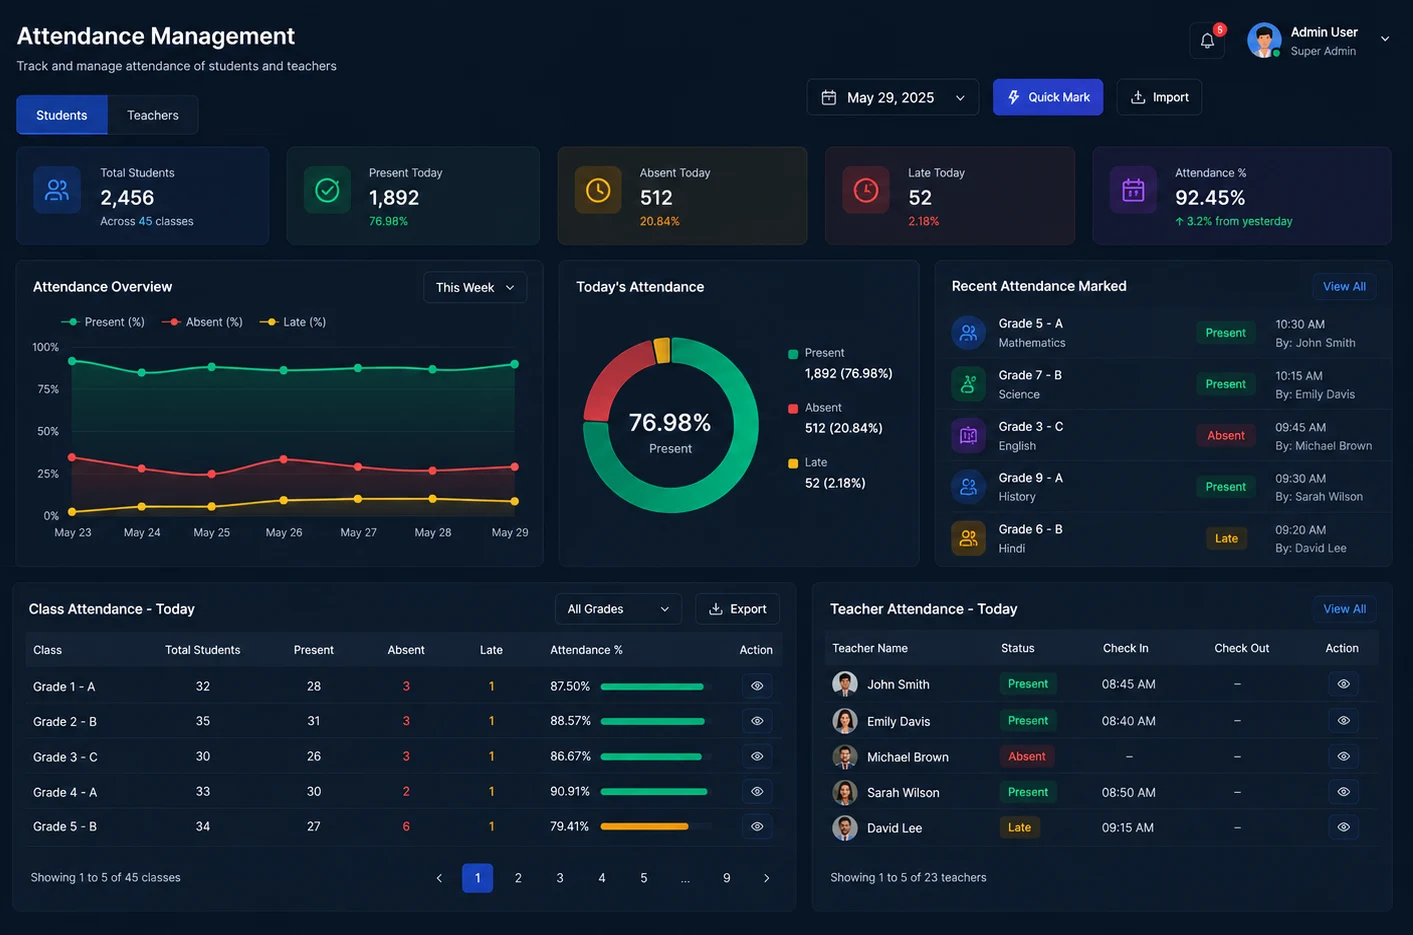Click the Total Students people icon
The width and height of the screenshot is (1413, 935).
click(x=57, y=190)
